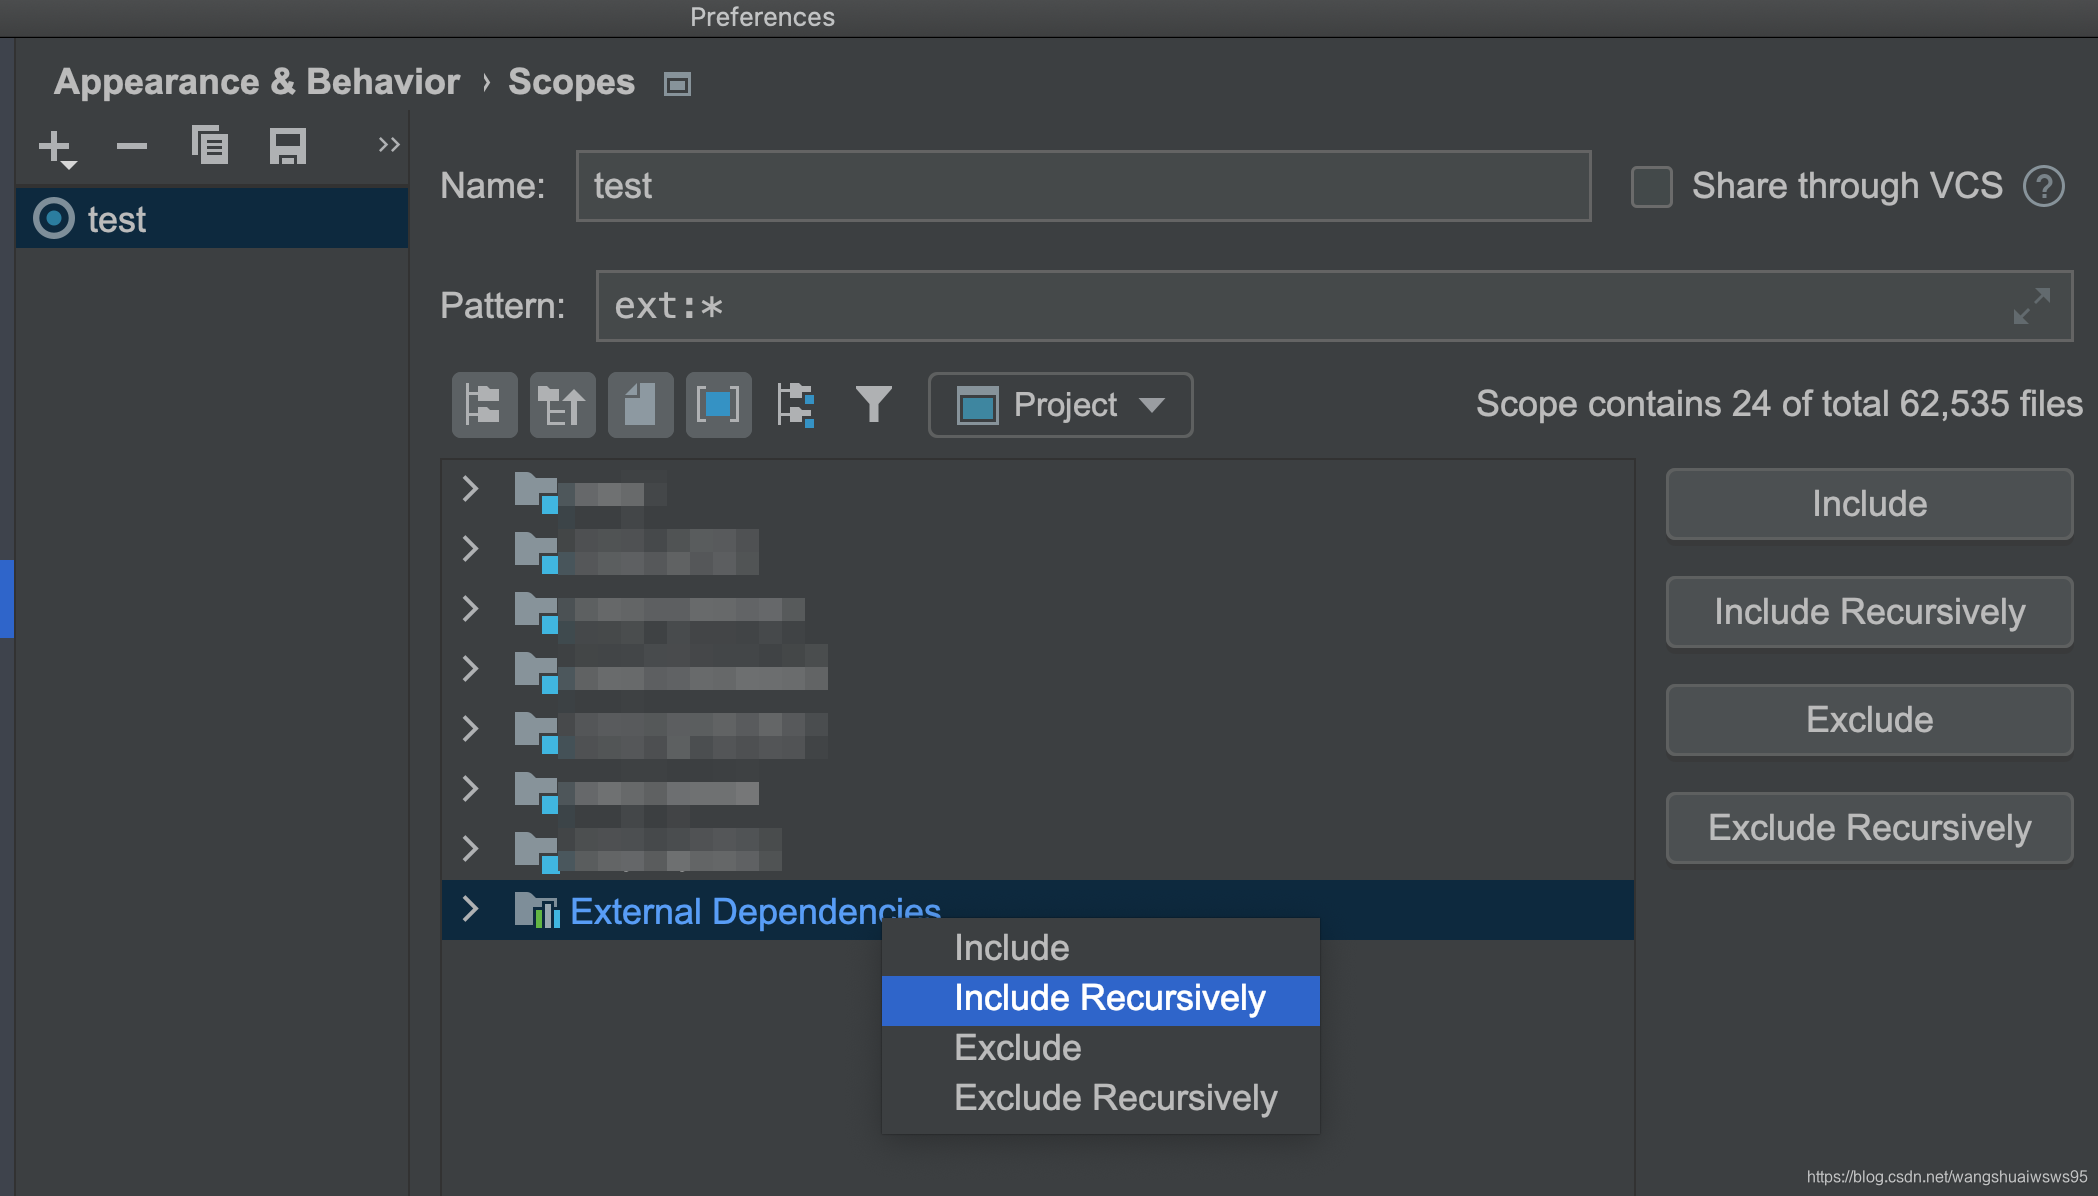Click the filter/funnel icon
2098x1196 pixels.
point(873,403)
